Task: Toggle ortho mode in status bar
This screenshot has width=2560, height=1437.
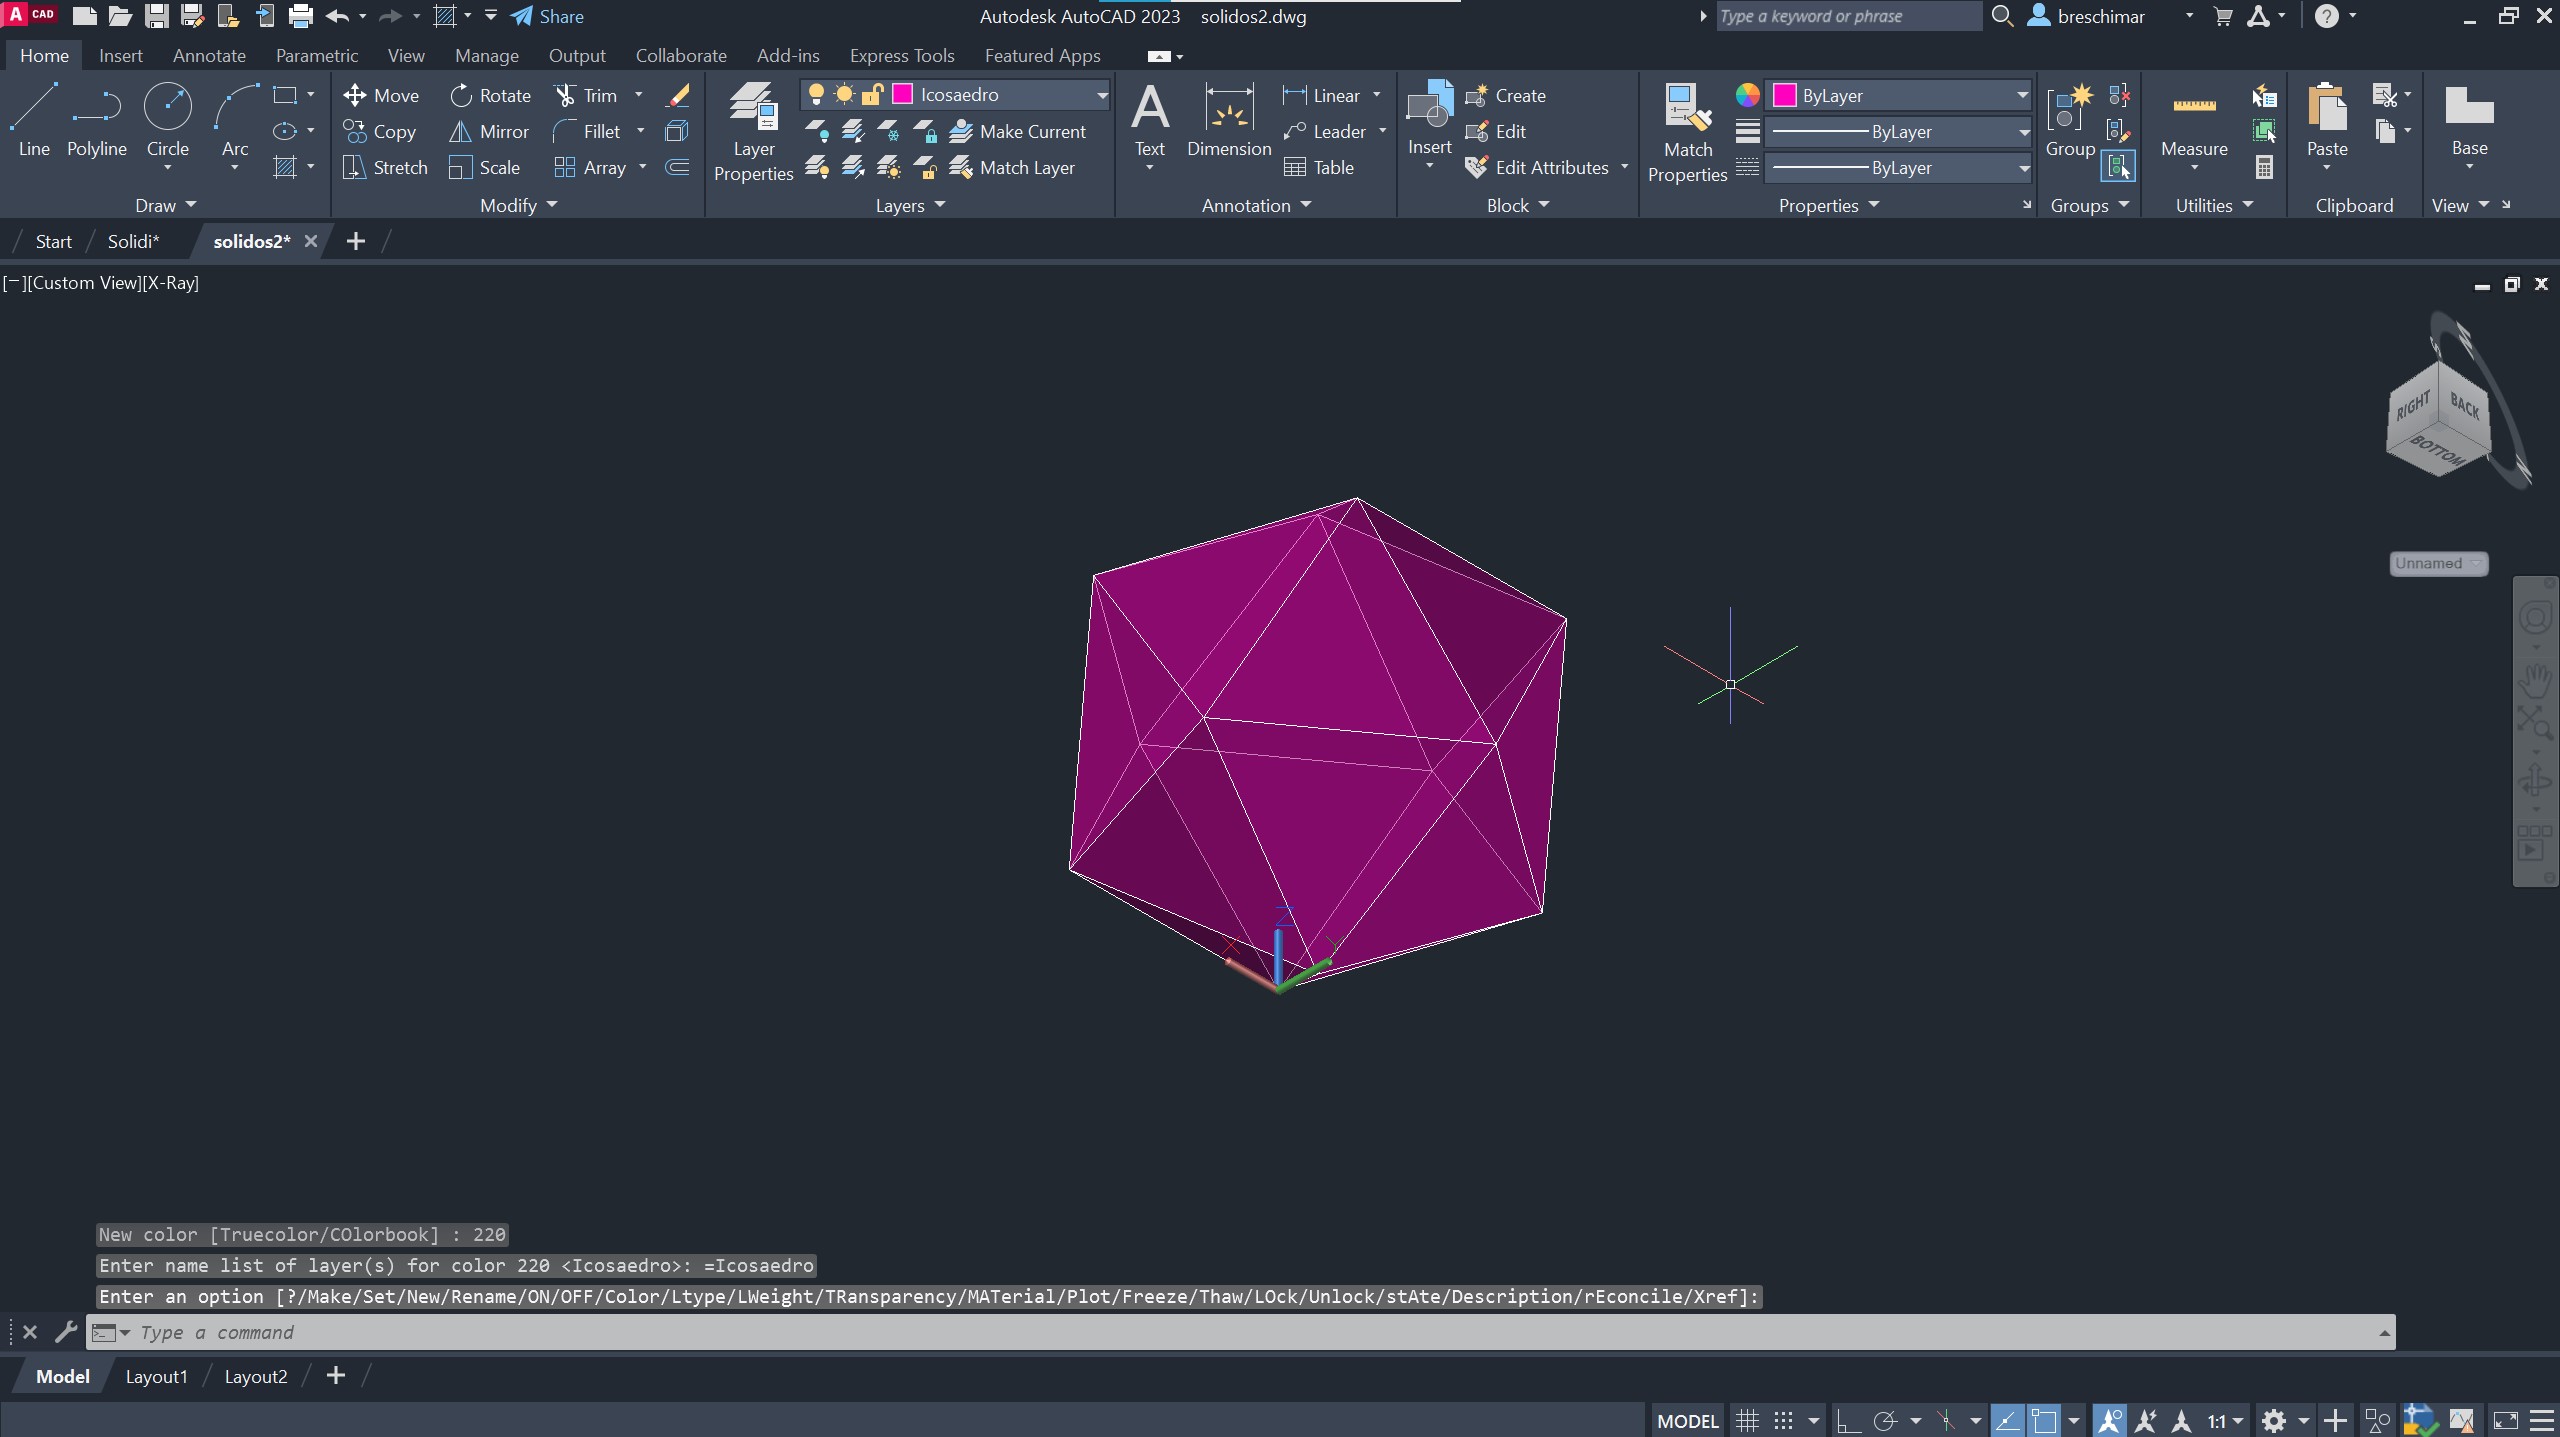Action: pos(1847,1420)
